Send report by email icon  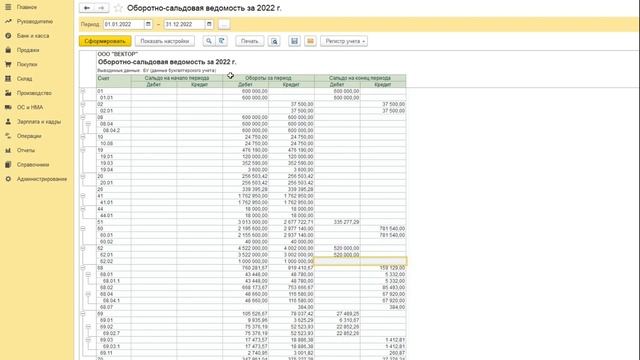coord(310,41)
